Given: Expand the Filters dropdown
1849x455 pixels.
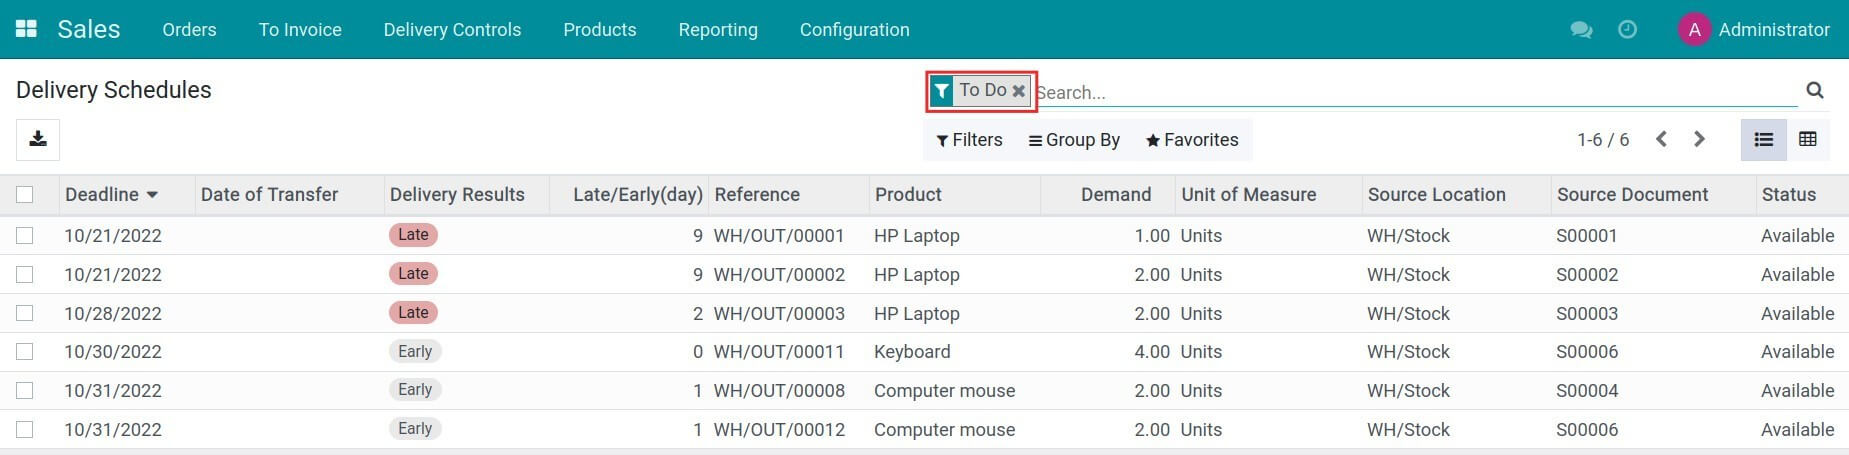Looking at the screenshot, I should pyautogui.click(x=969, y=140).
